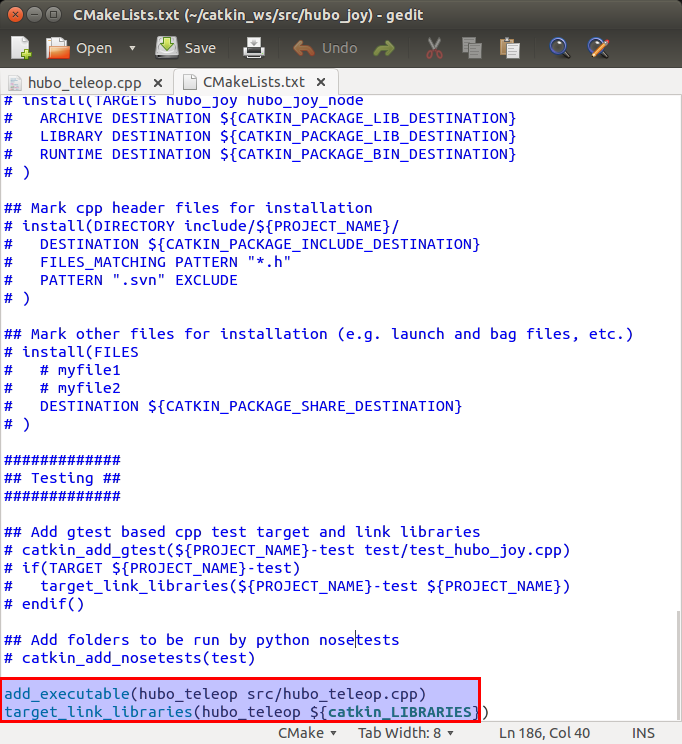This screenshot has height=744, width=682.
Task: Close the gedit window
Action: 15,15
